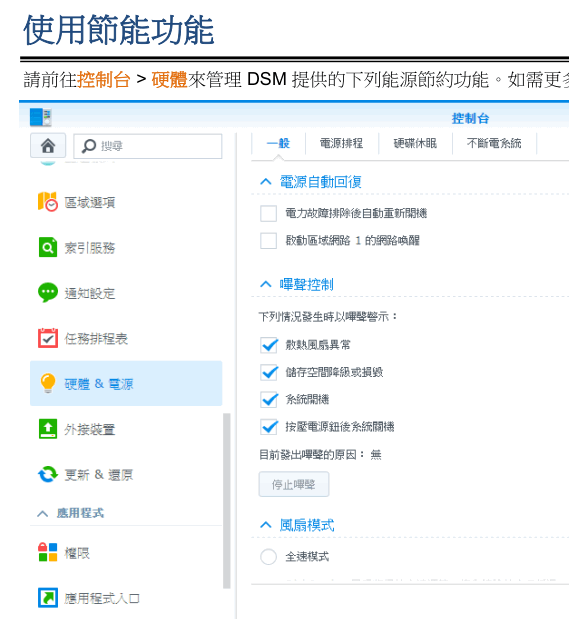Switch to the 電源排程 tab
The width and height of the screenshot is (569, 619).
[x=342, y=143]
